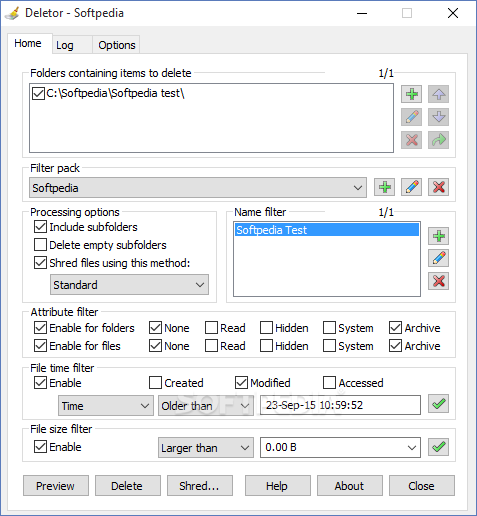
Task: Check System attribute in the files row
Action: click(329, 346)
